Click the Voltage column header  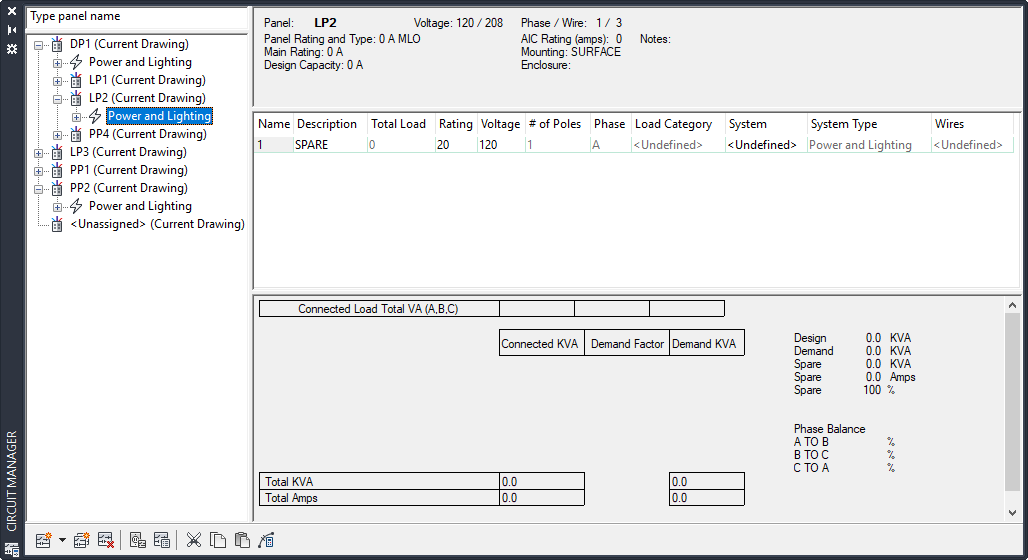(x=500, y=124)
